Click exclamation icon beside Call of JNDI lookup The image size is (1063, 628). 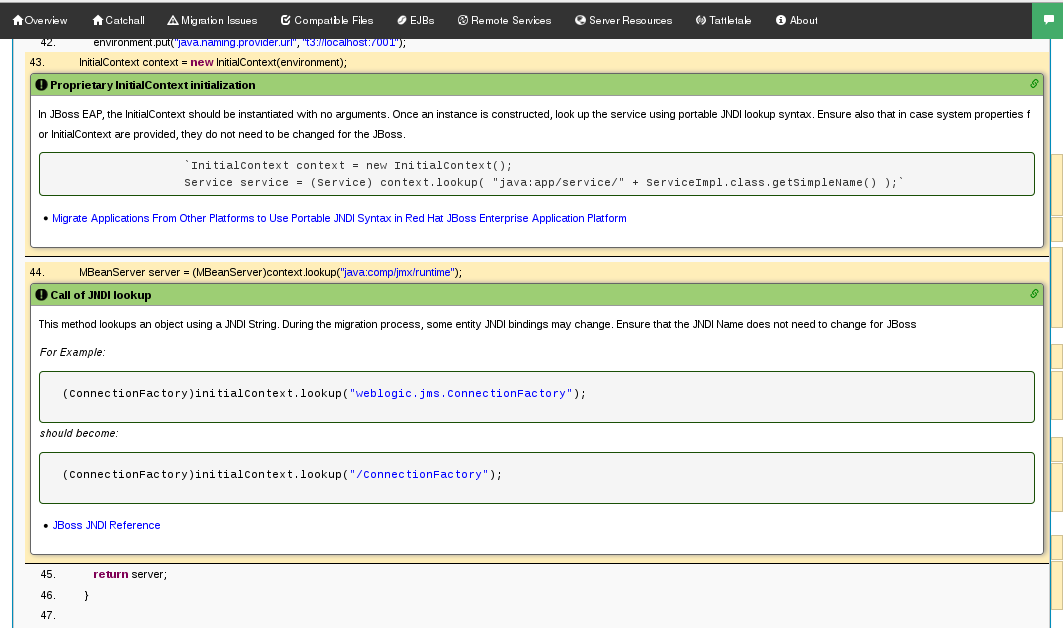[x=41, y=295]
